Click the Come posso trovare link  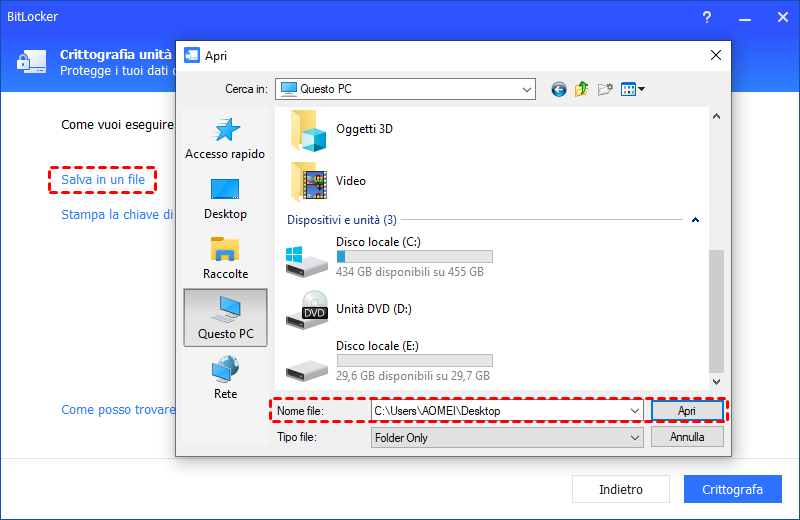point(118,410)
